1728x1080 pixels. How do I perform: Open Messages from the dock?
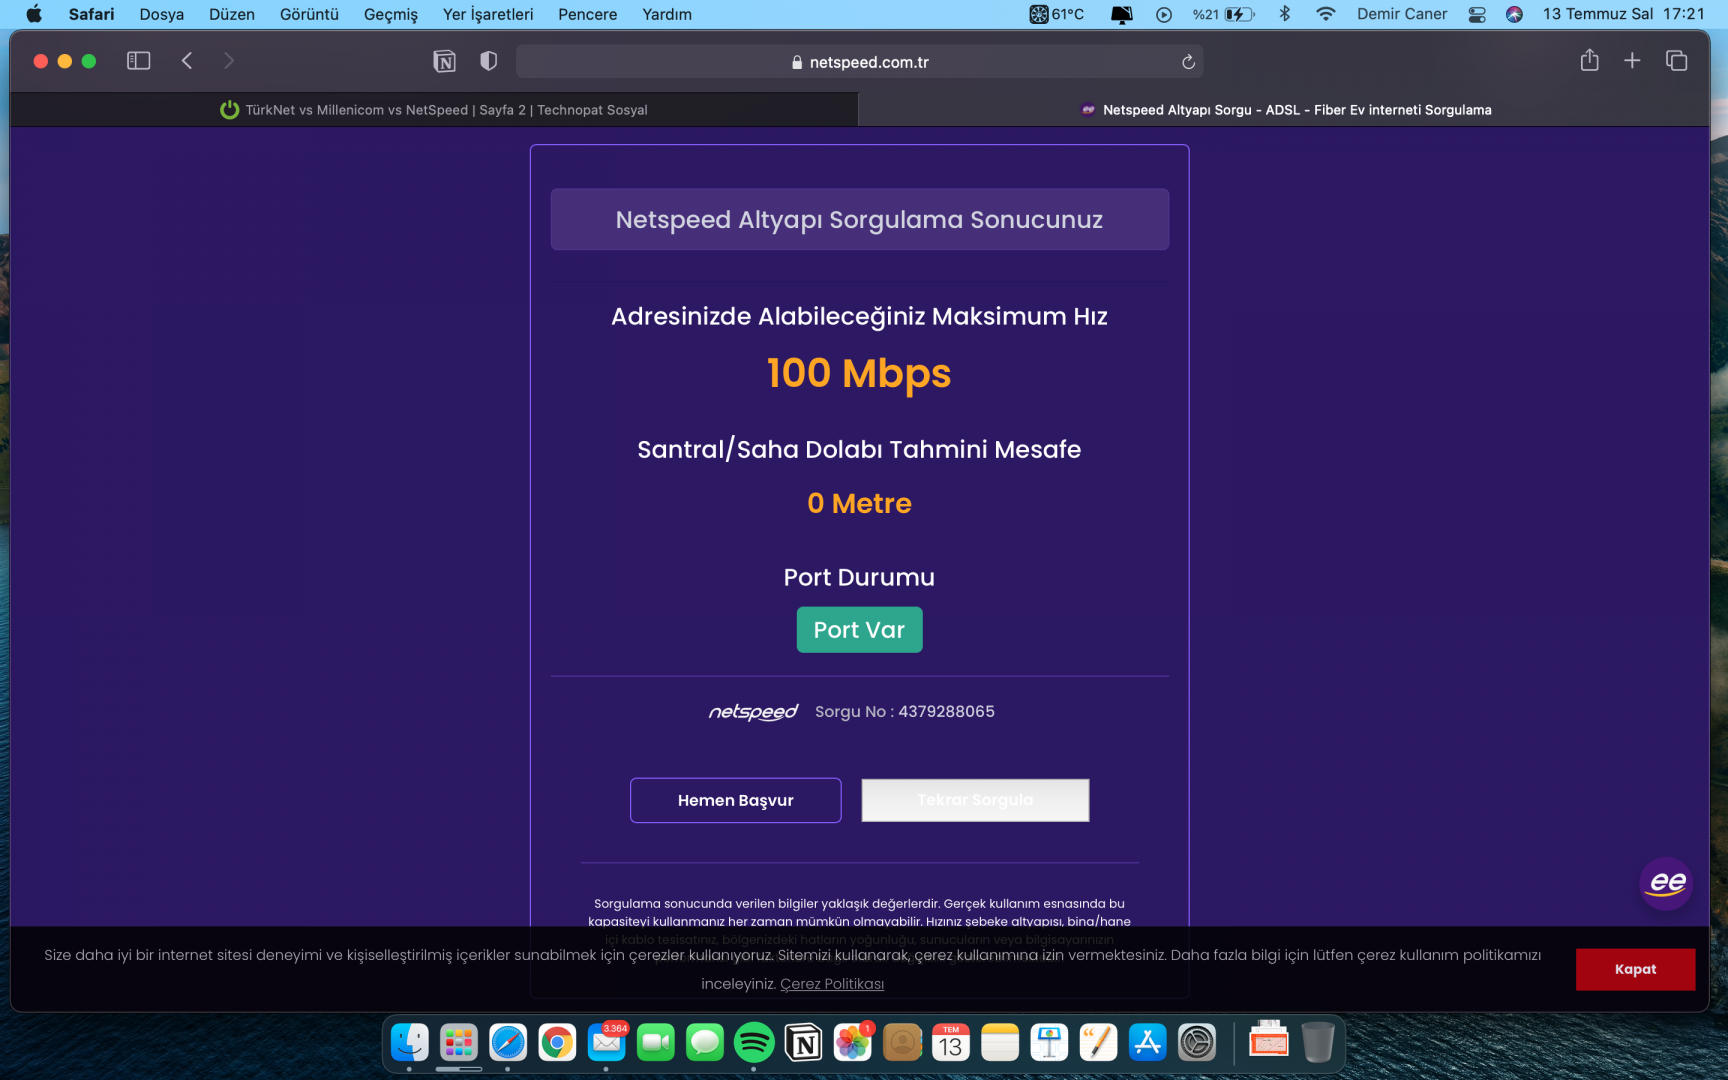tap(705, 1043)
